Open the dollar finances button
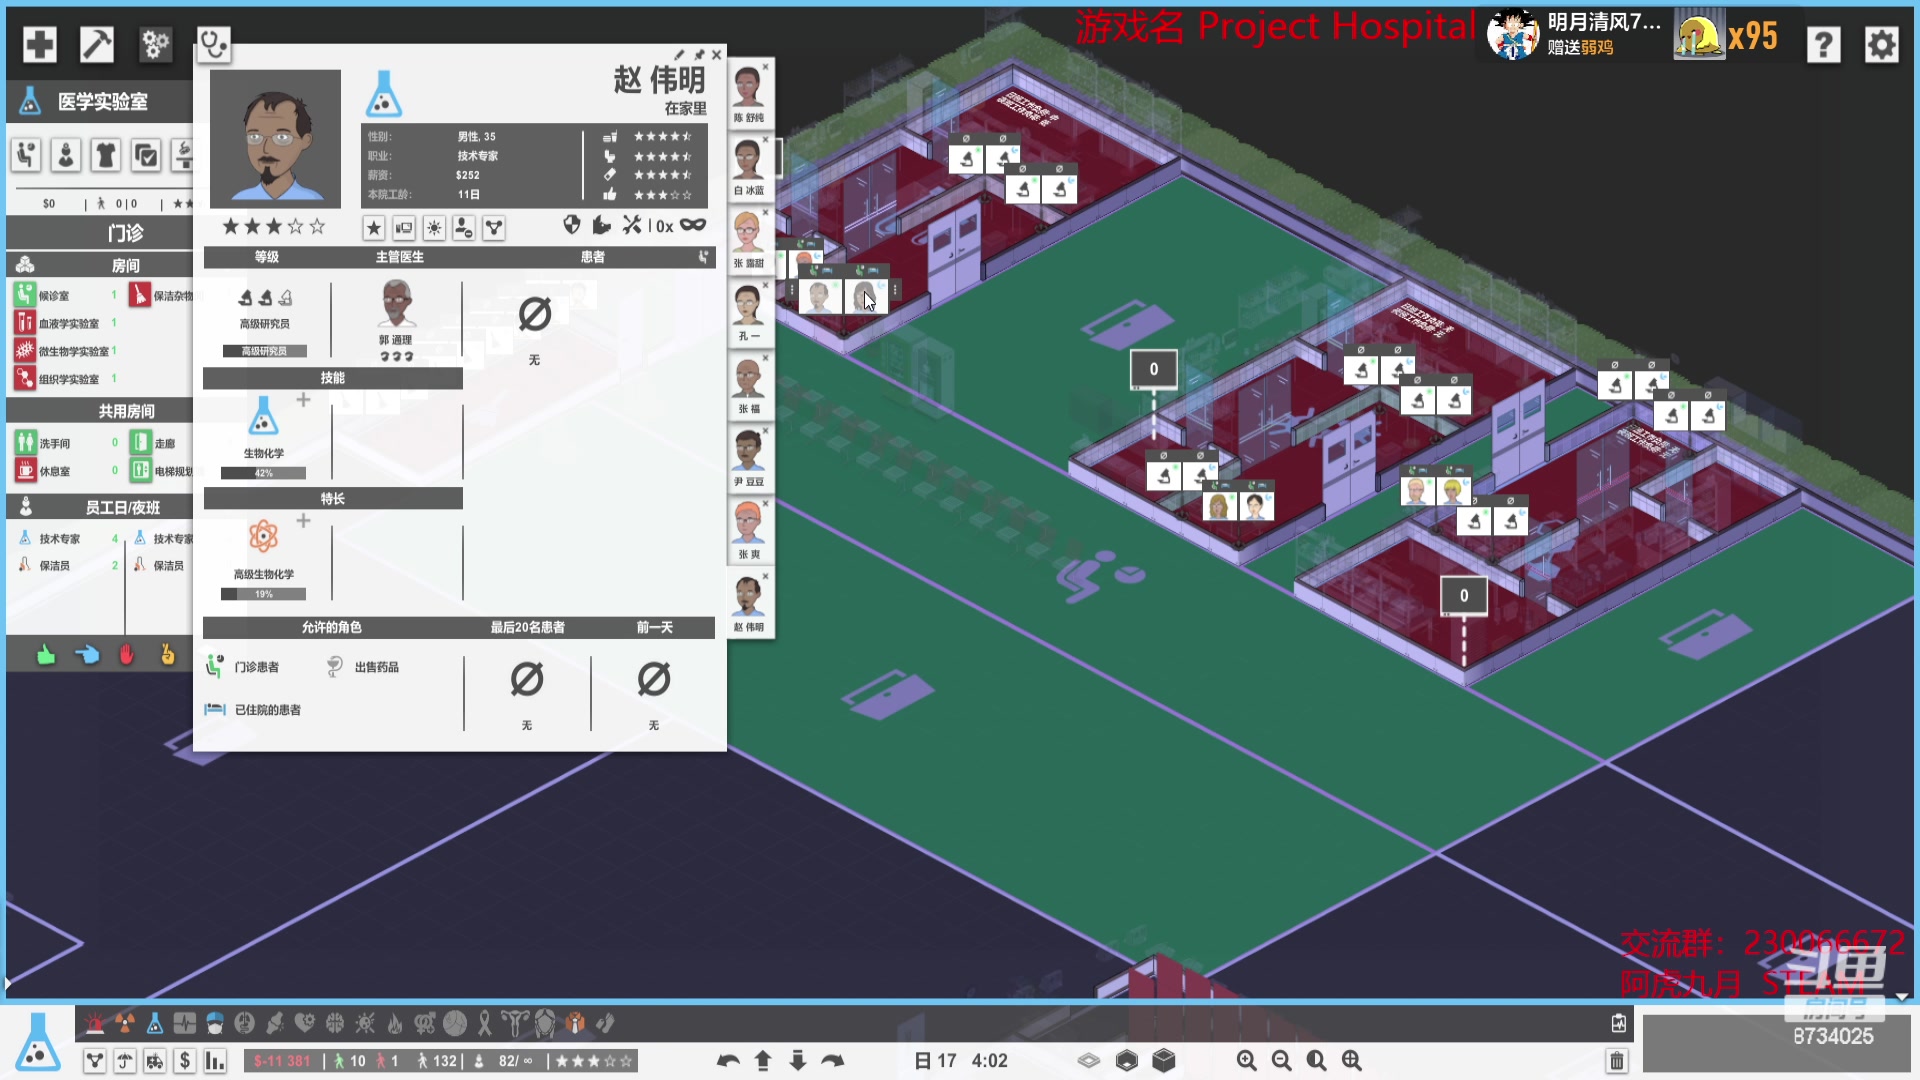Image resolution: width=1920 pixels, height=1080 pixels. pyautogui.click(x=185, y=1061)
